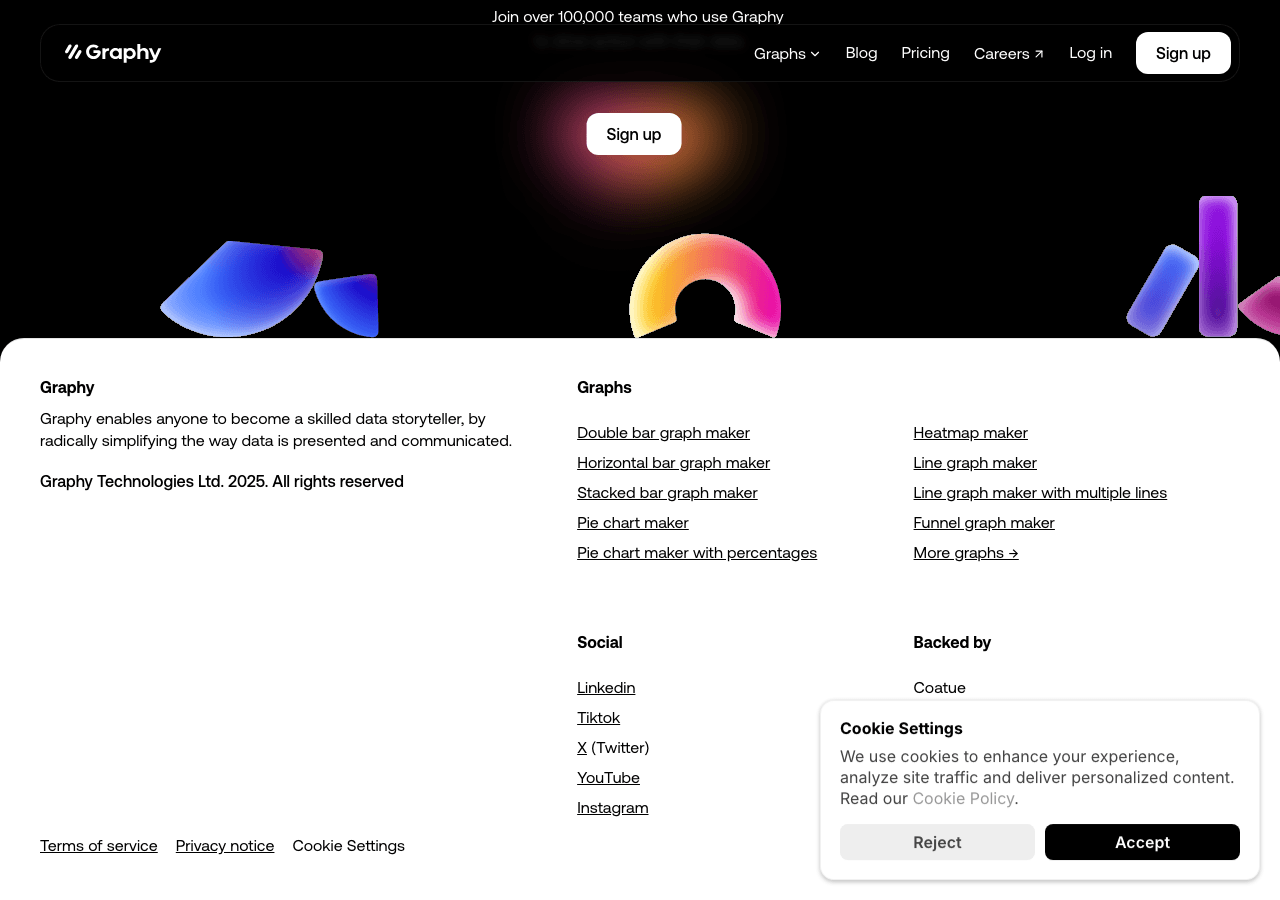This screenshot has width=1280, height=900.
Task: Open Careers external link
Action: (x=1009, y=53)
